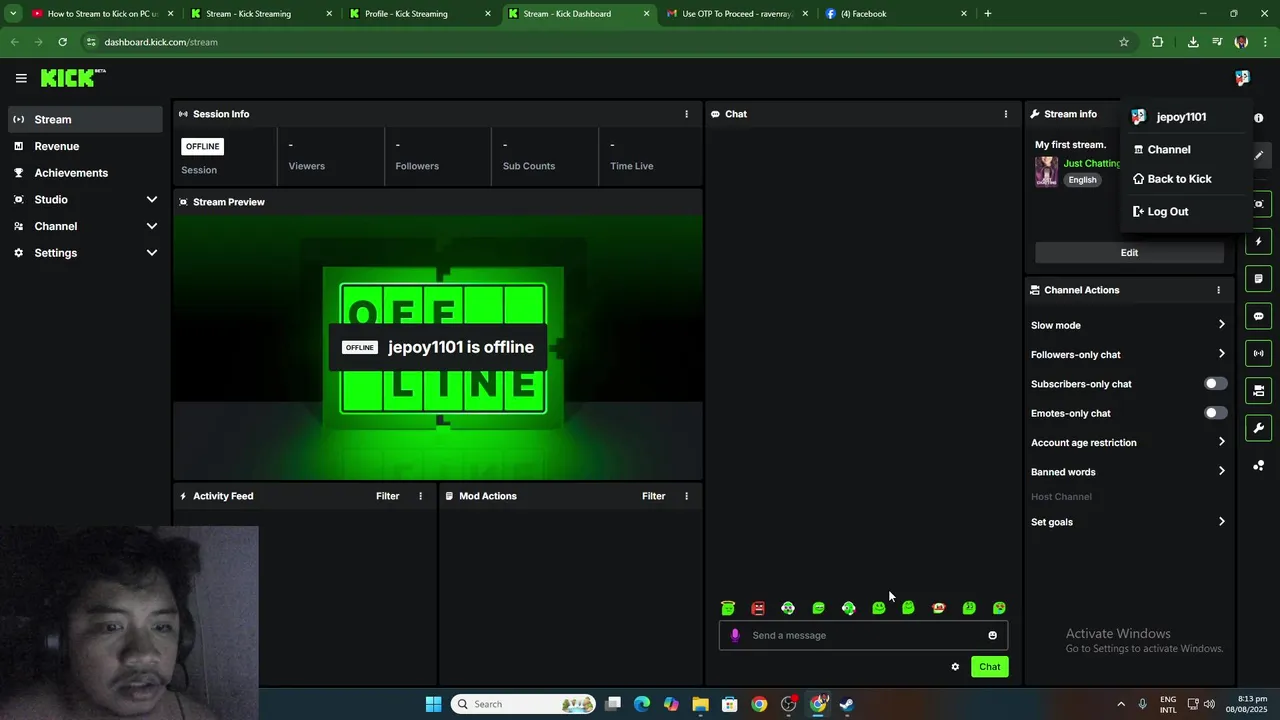Toggle Subscribers-only chat switch
Viewport: 1280px width, 720px height.
(x=1216, y=384)
